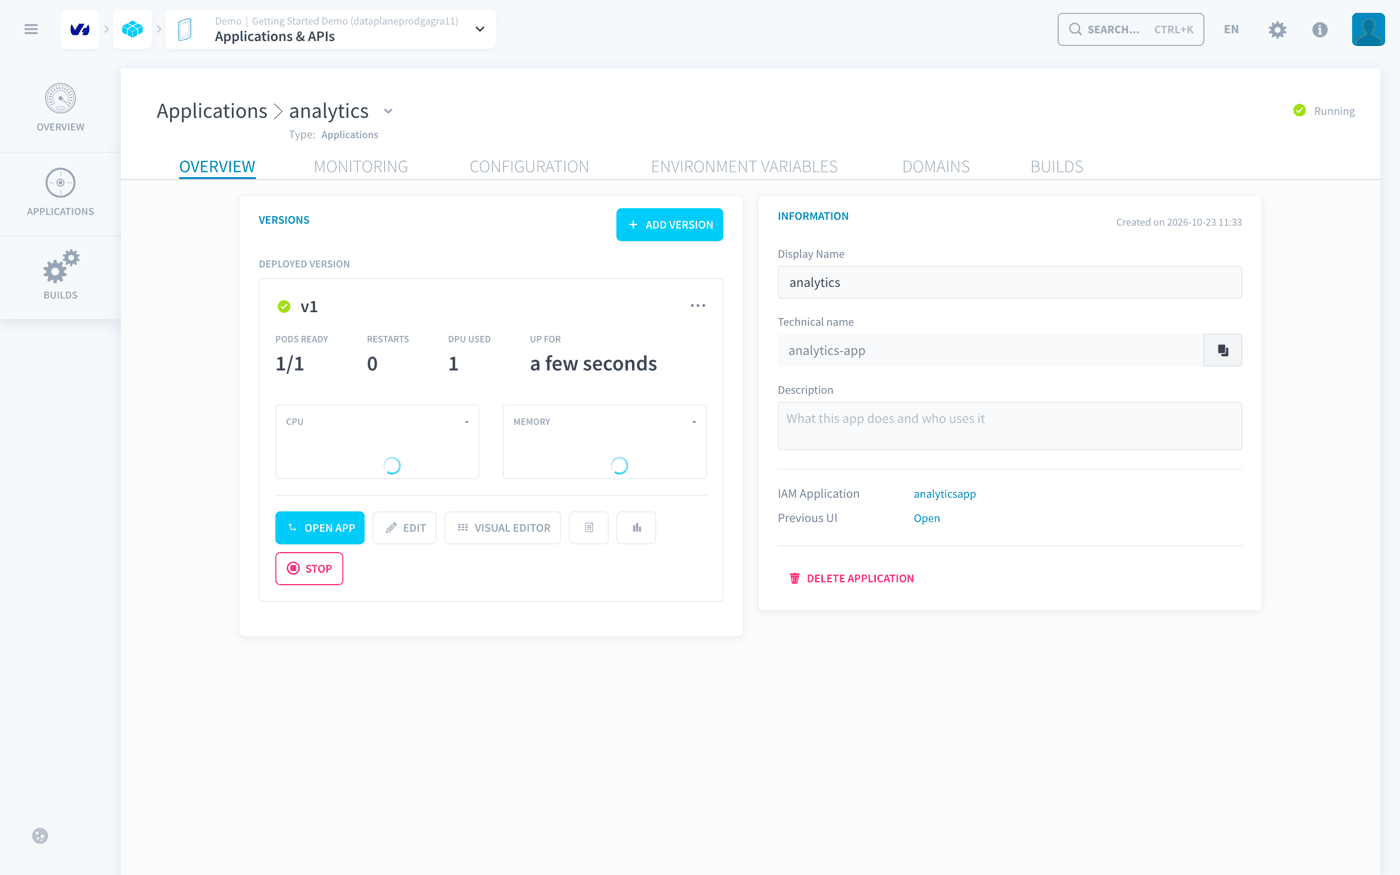Image resolution: width=1400 pixels, height=875 pixels.
Task: Open the blue cube project icon
Action: click(x=132, y=29)
